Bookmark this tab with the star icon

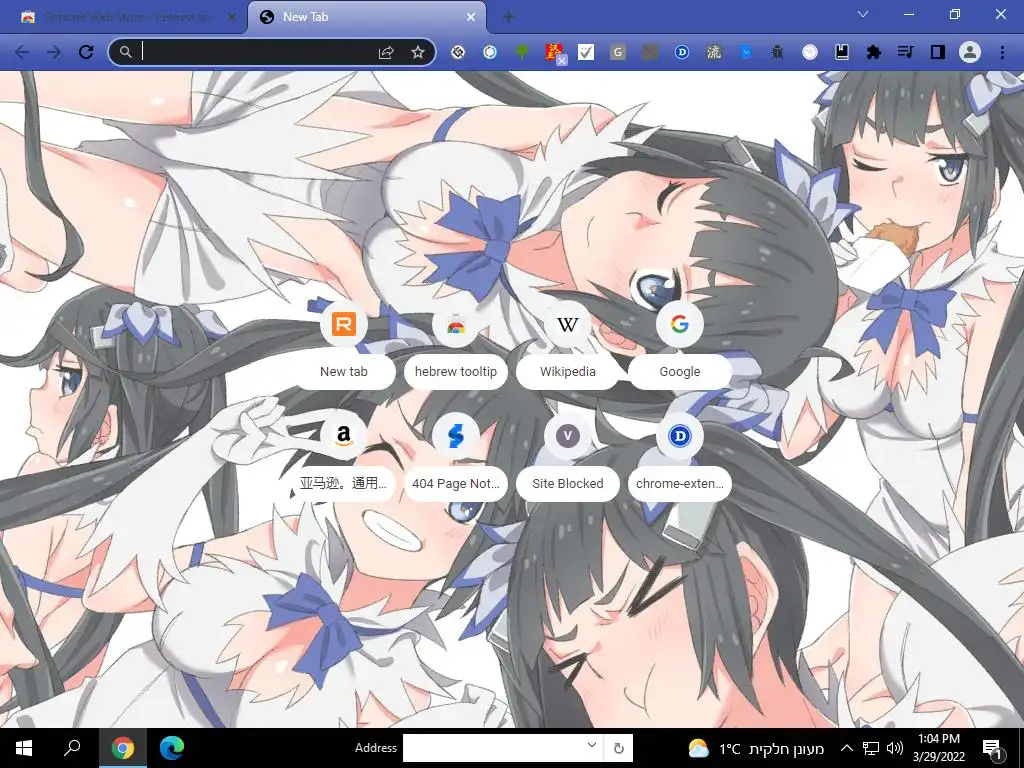tap(418, 52)
